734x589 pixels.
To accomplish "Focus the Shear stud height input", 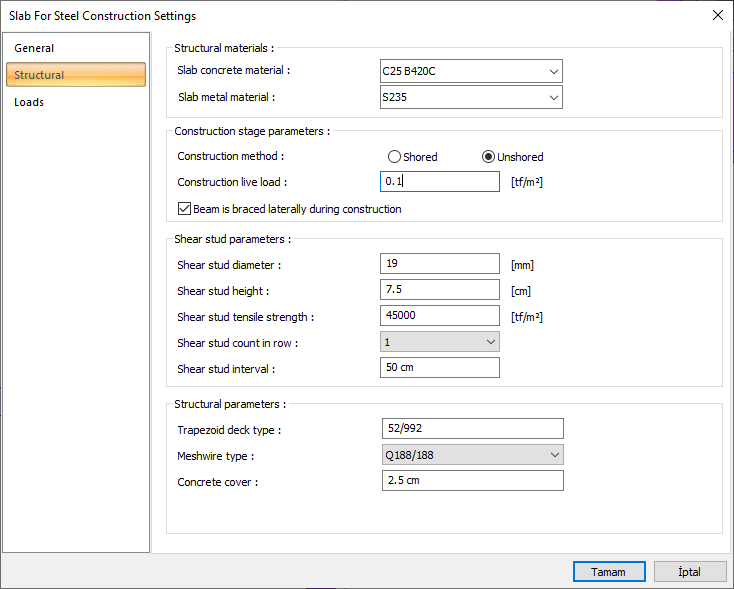I will tap(440, 290).
